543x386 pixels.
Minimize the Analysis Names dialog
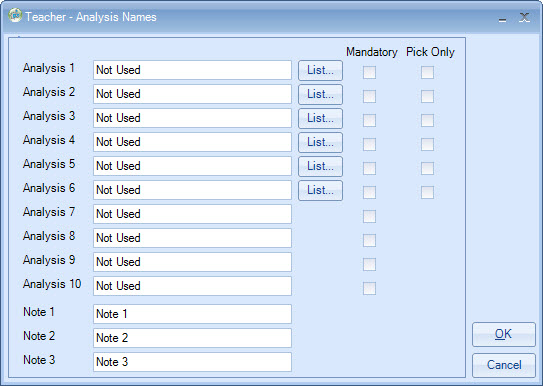pyautogui.click(x=502, y=19)
